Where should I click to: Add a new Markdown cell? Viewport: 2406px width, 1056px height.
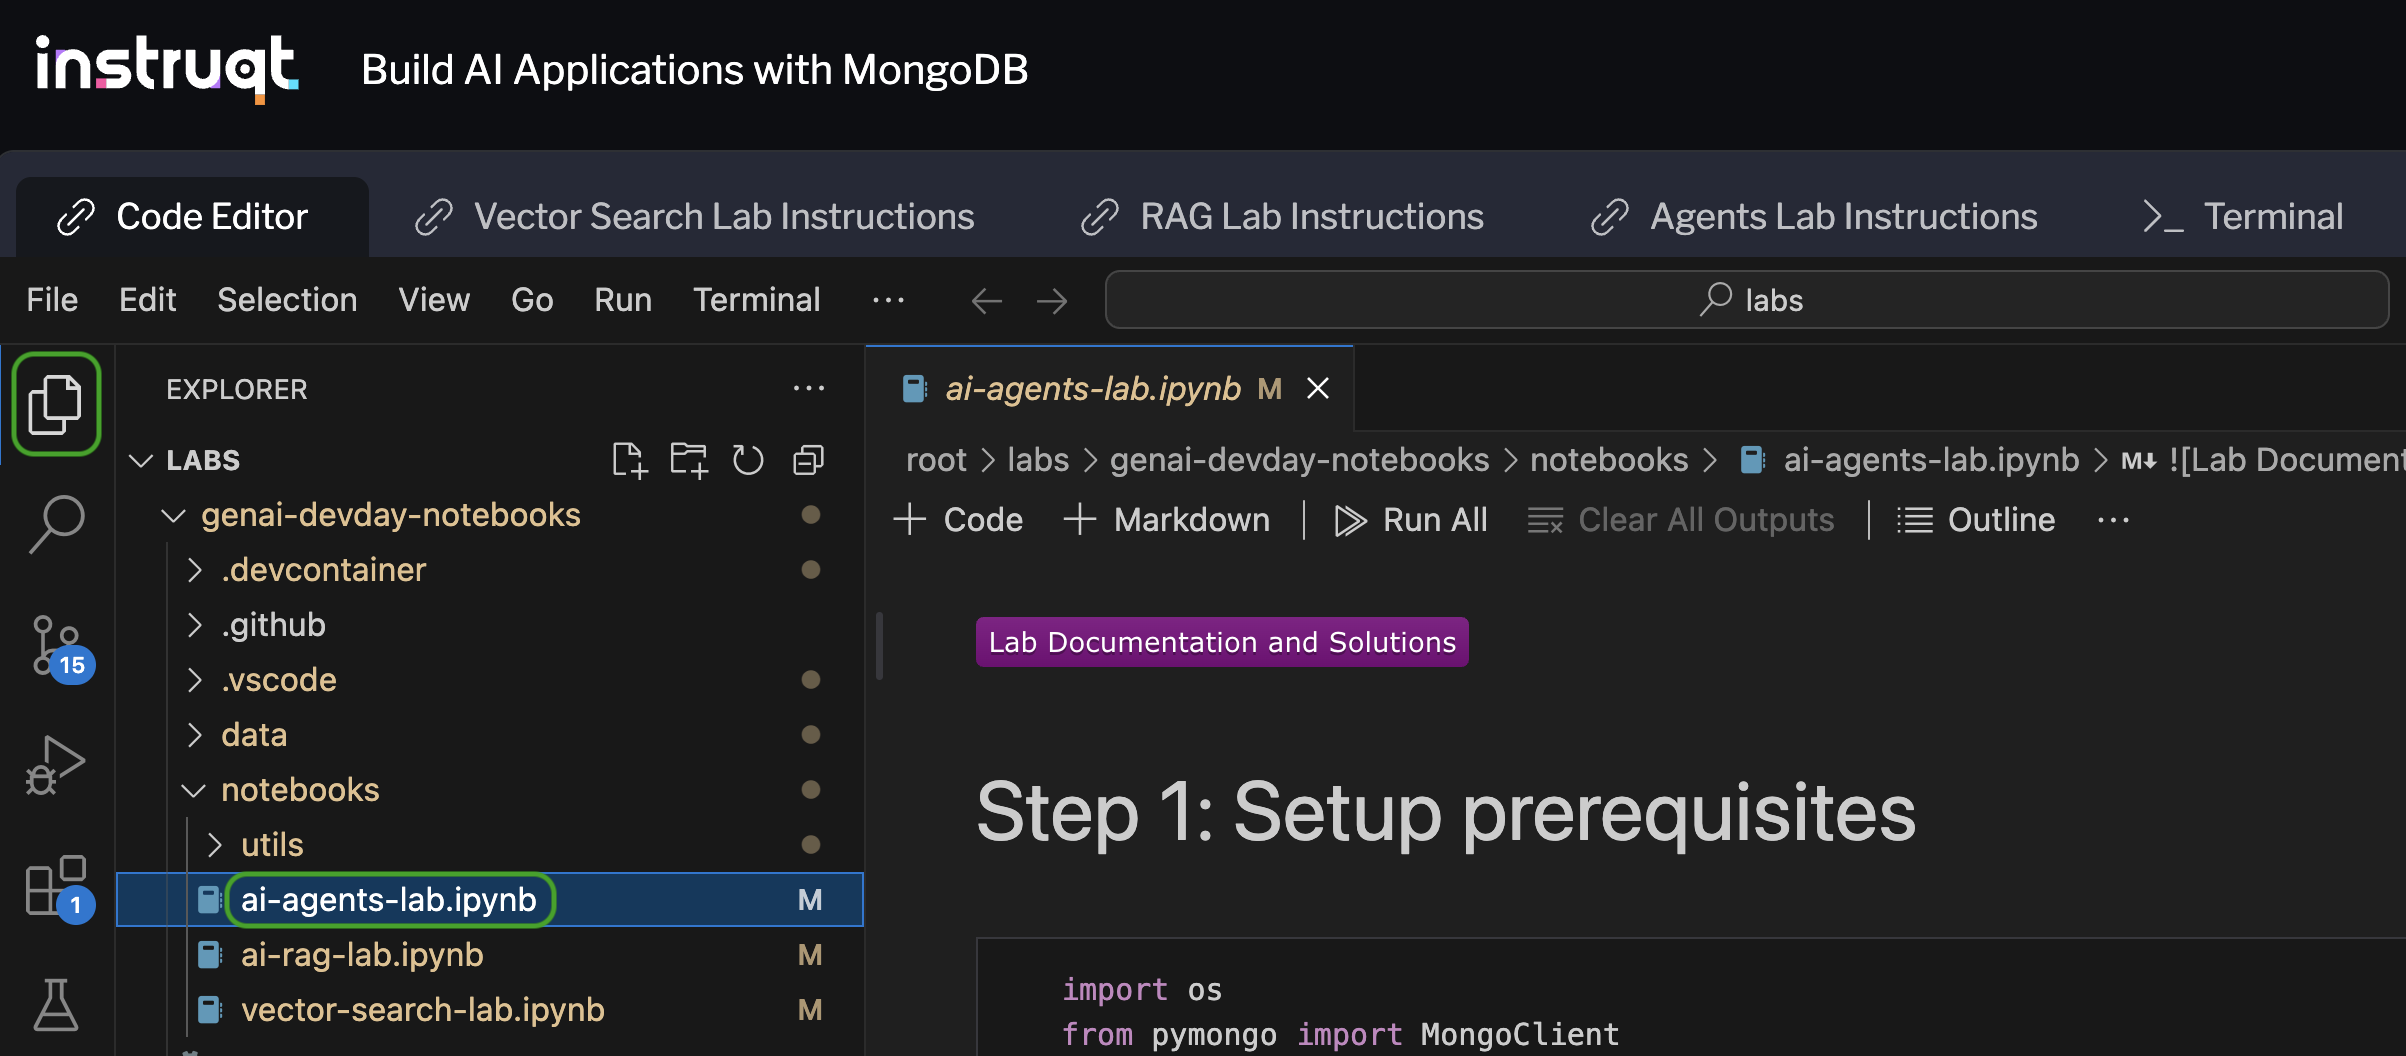(1166, 520)
